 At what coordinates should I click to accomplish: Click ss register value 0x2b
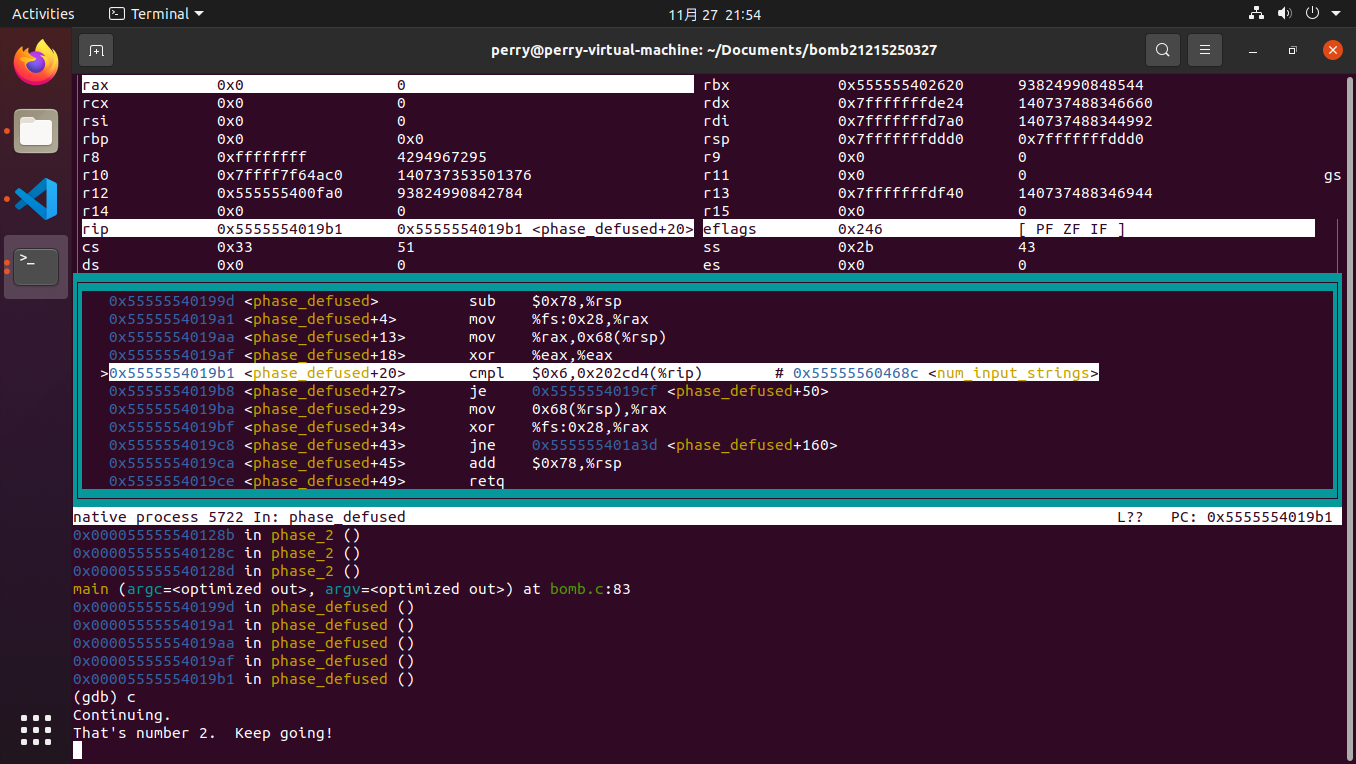pyautogui.click(x=856, y=247)
